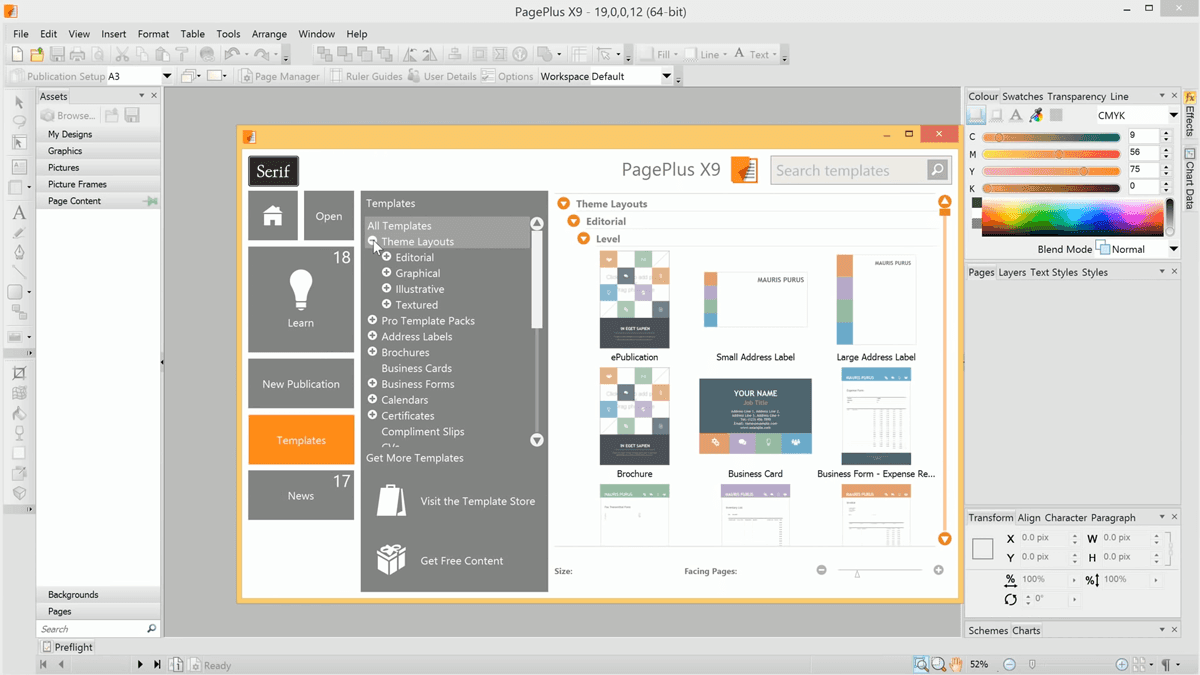Select the Pointer tool in the left toolbar
Image resolution: width=1200 pixels, height=675 pixels.
[x=19, y=102]
